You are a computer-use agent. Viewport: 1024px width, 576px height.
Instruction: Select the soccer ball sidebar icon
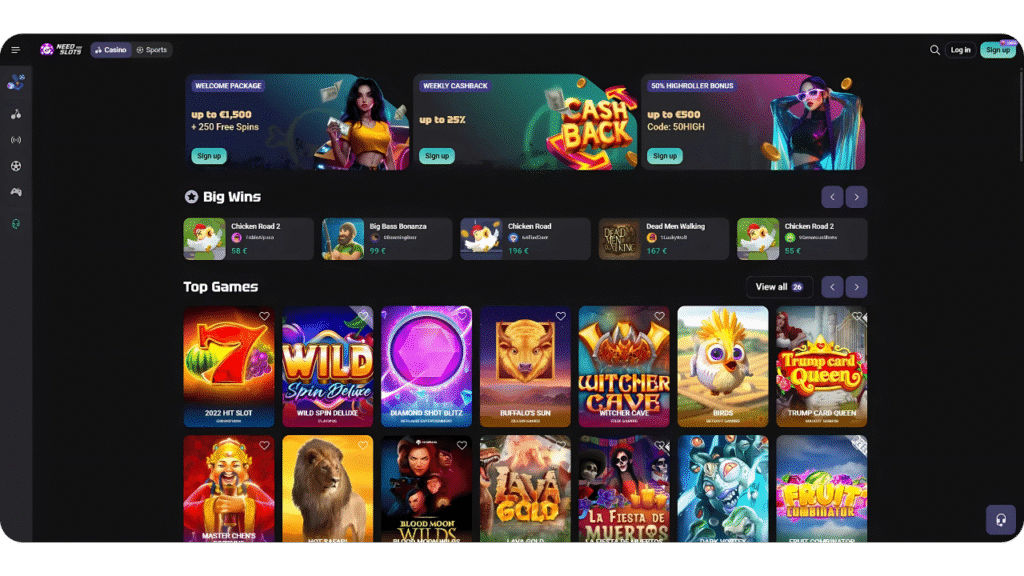point(16,166)
